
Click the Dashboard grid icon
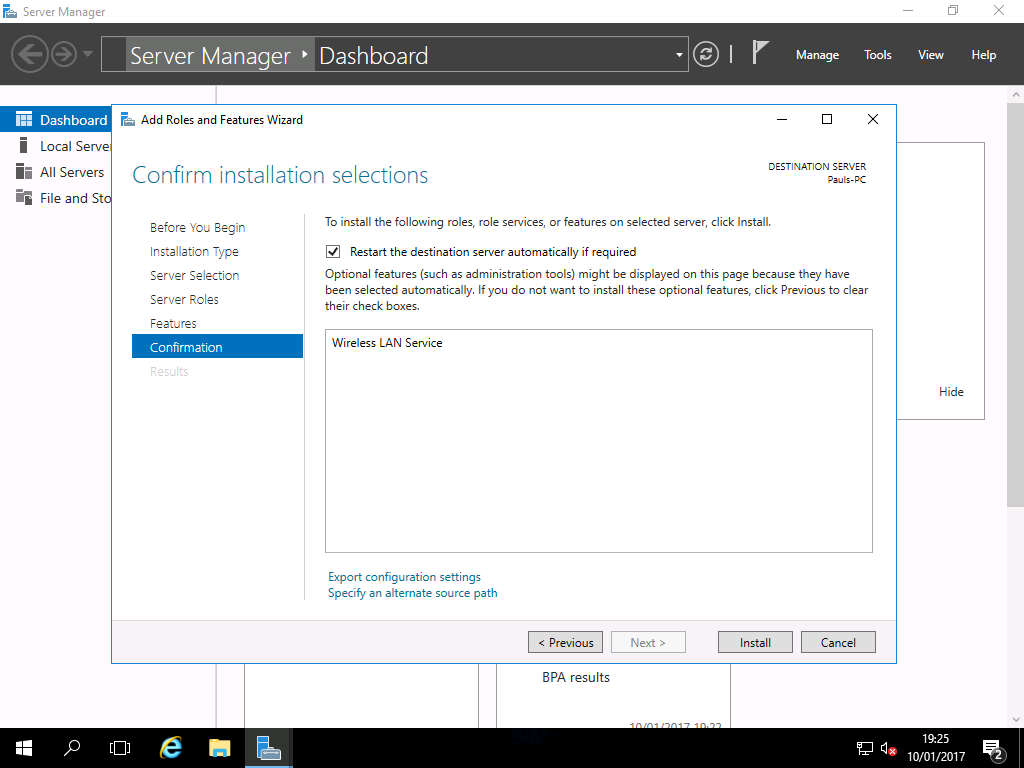click(x=24, y=119)
